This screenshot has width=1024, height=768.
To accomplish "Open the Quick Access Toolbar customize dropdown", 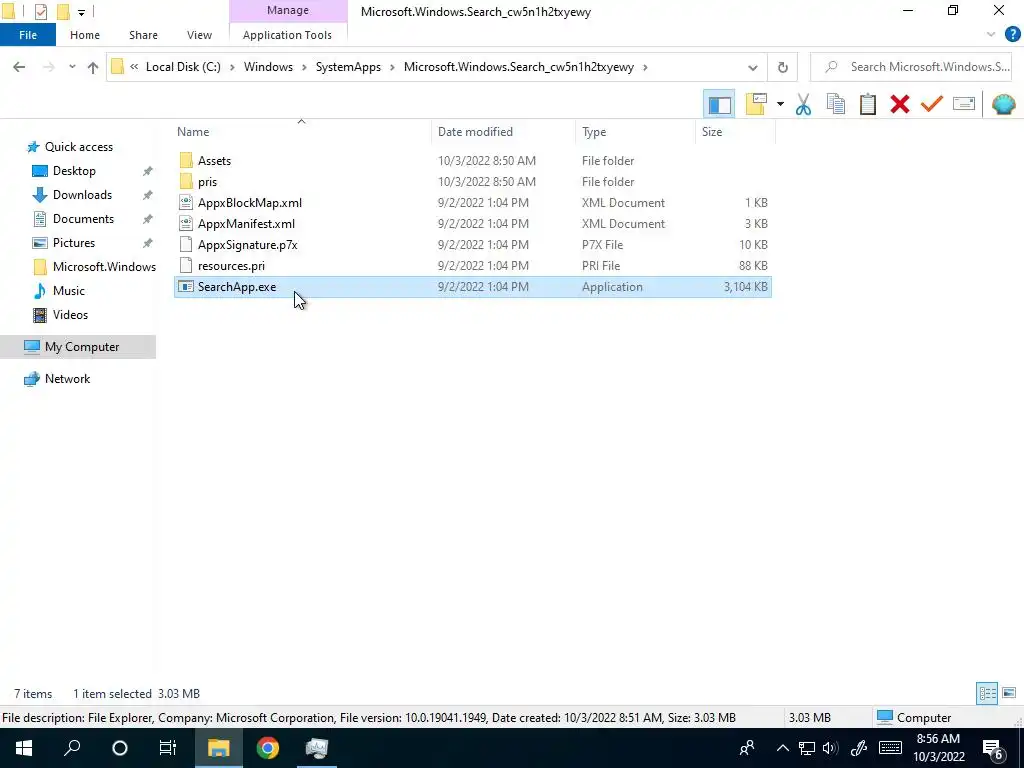I will point(81,12).
